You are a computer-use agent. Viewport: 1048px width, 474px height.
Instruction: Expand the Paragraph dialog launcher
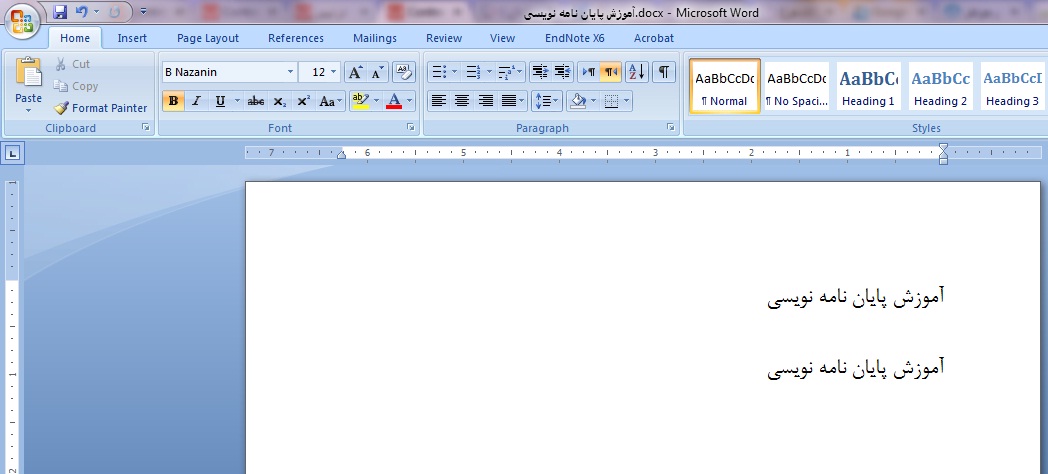(670, 128)
